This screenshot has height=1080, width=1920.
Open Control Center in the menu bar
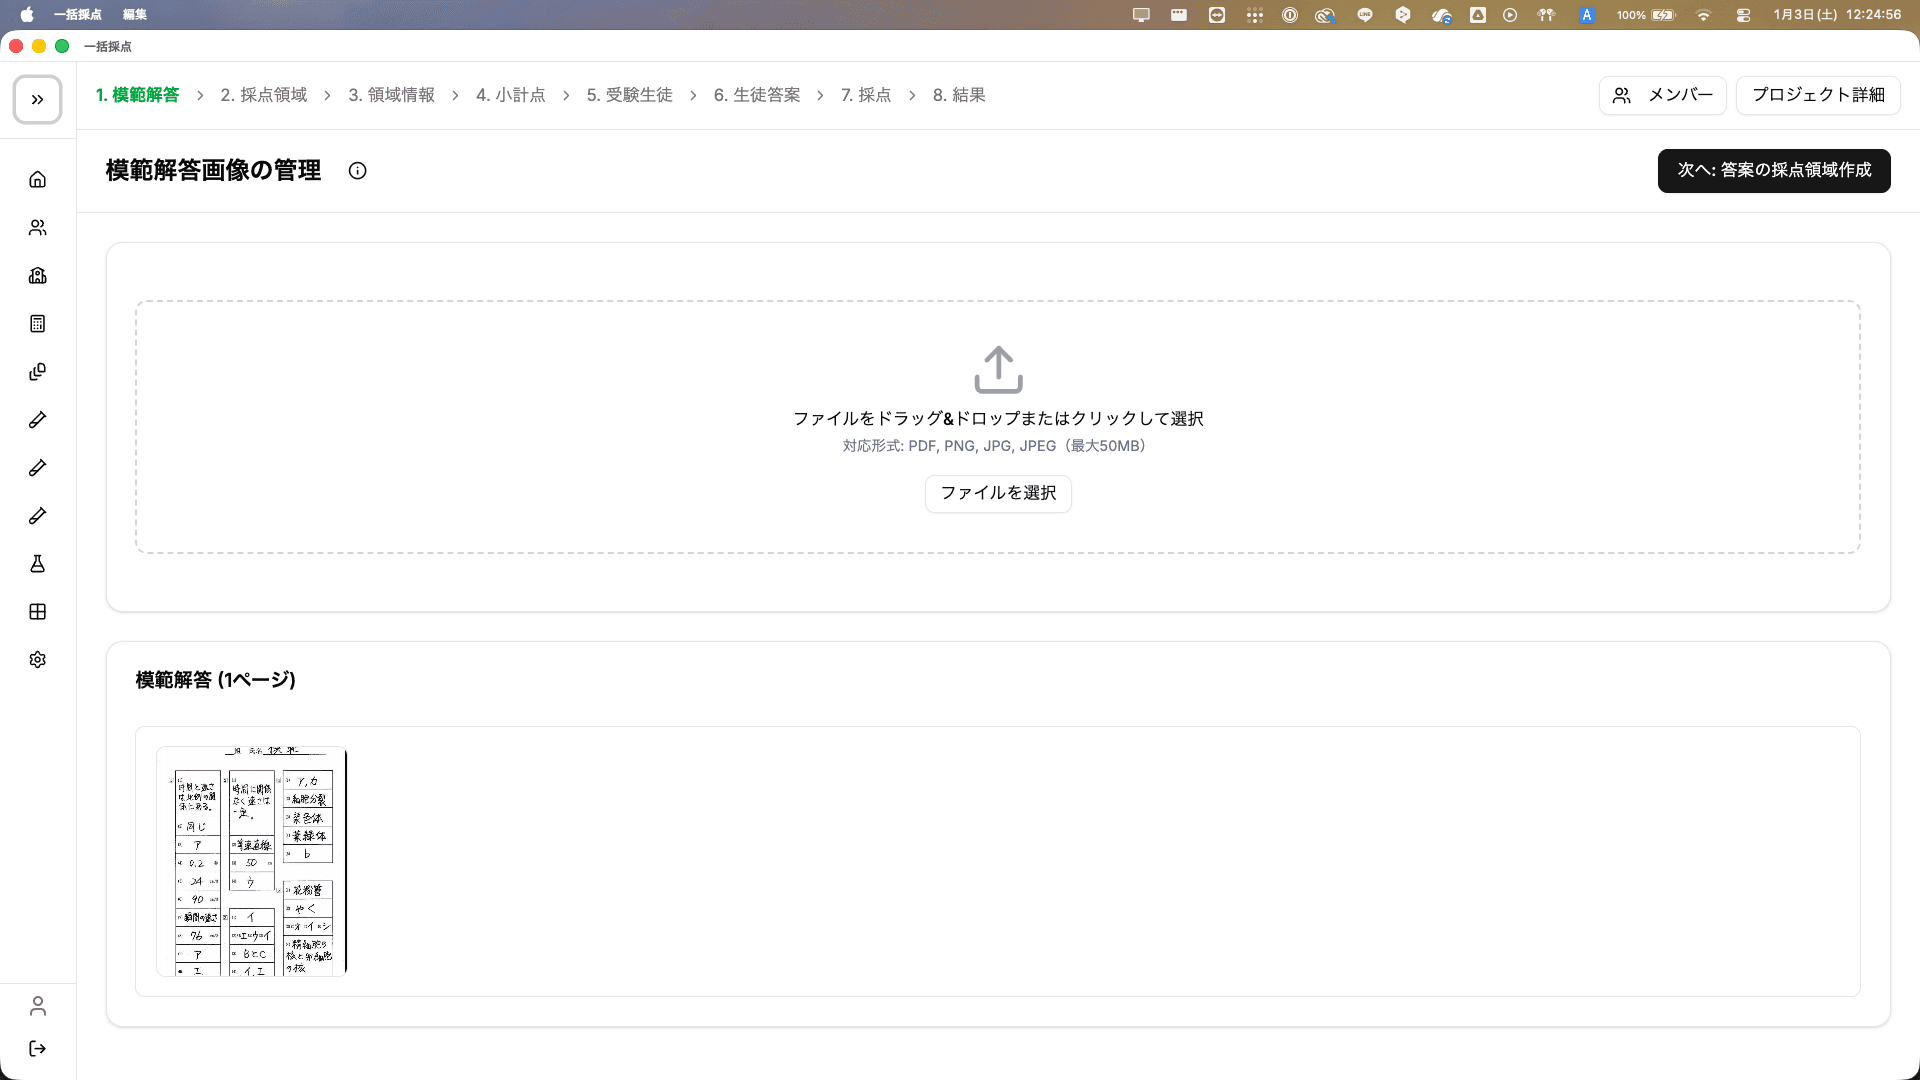(1743, 15)
